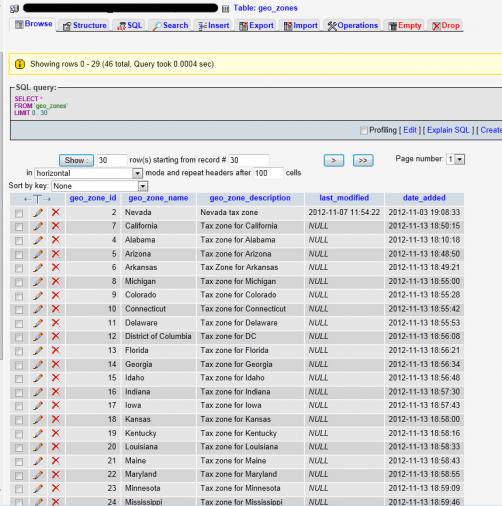Screen dimensions: 502x506
Task: Go to next page with > button
Action: tap(334, 160)
